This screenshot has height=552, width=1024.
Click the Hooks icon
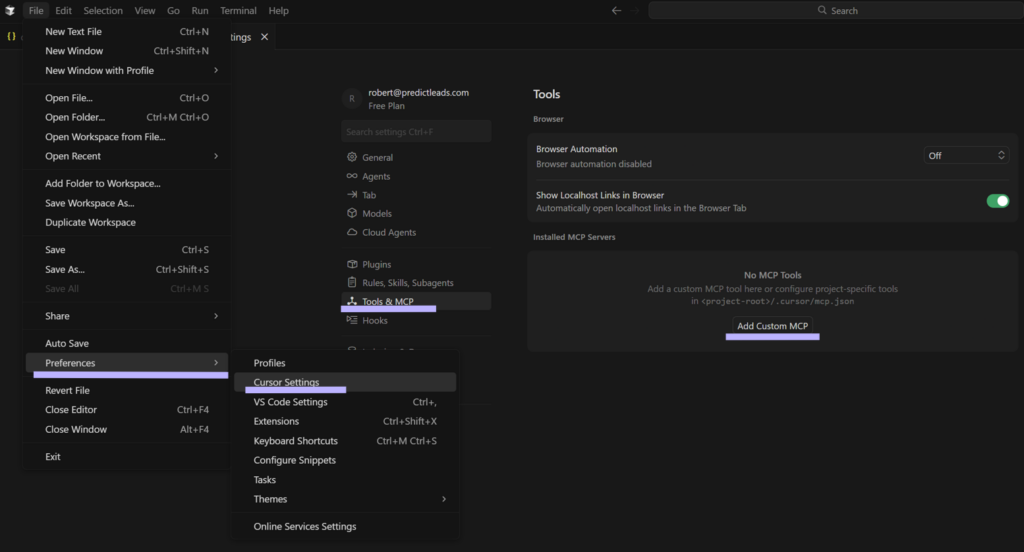pyautogui.click(x=352, y=320)
